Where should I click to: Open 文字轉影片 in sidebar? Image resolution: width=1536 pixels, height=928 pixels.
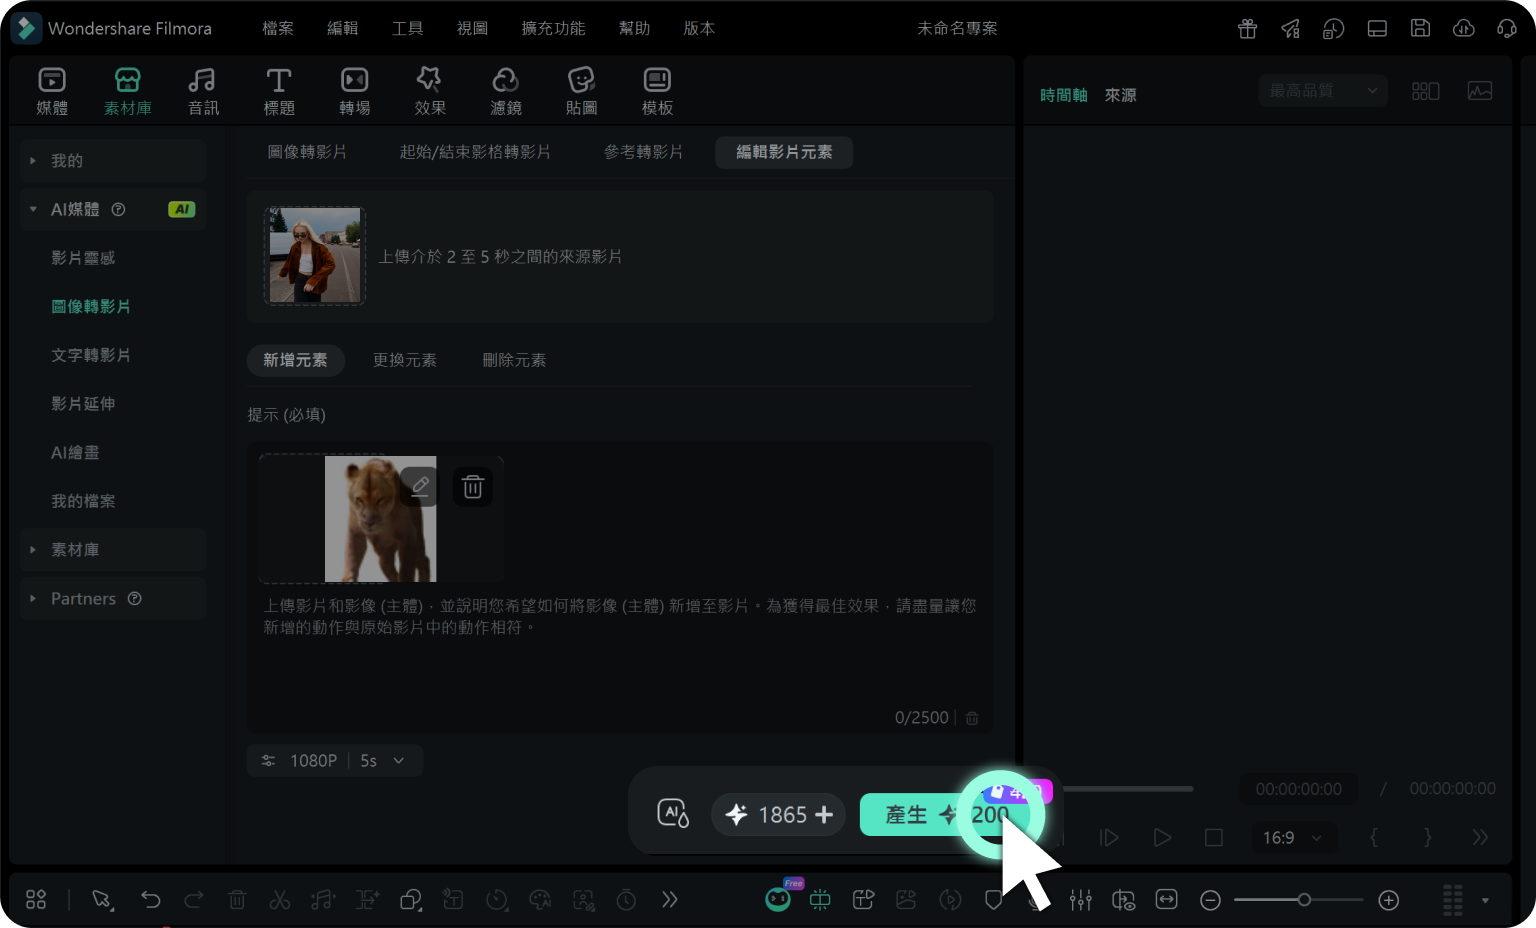91,355
